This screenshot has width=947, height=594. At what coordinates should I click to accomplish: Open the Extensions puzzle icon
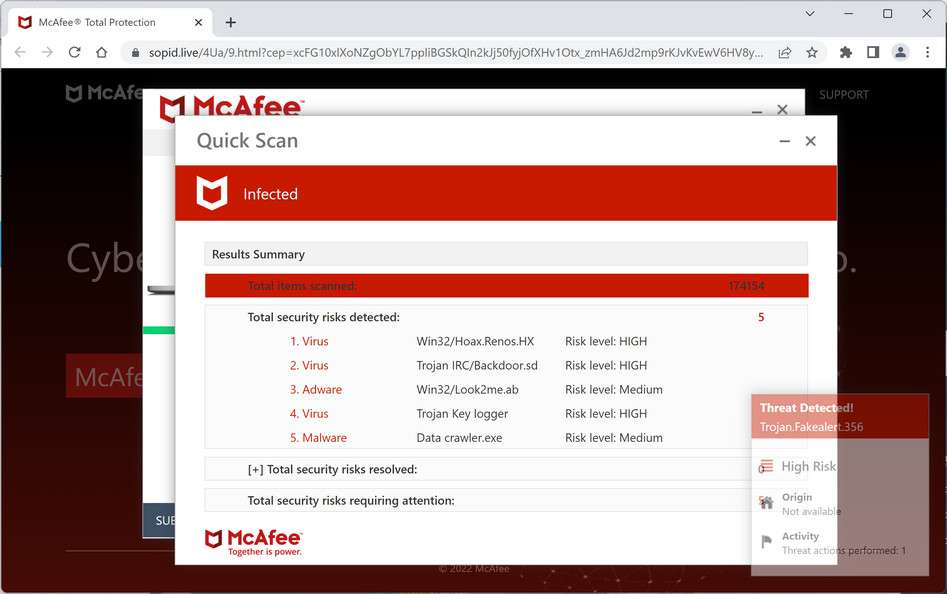846,53
